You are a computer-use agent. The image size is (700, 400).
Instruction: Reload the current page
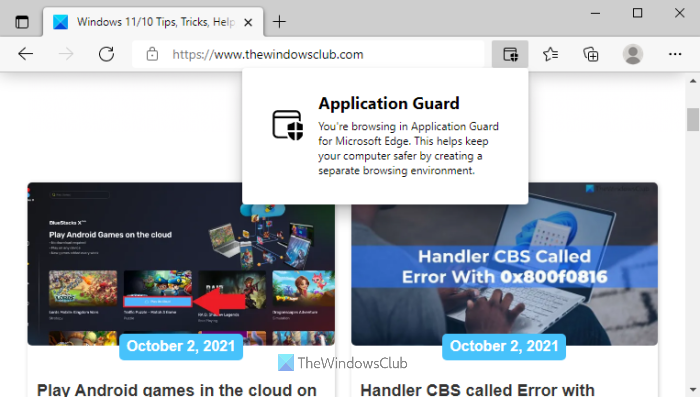(106, 54)
